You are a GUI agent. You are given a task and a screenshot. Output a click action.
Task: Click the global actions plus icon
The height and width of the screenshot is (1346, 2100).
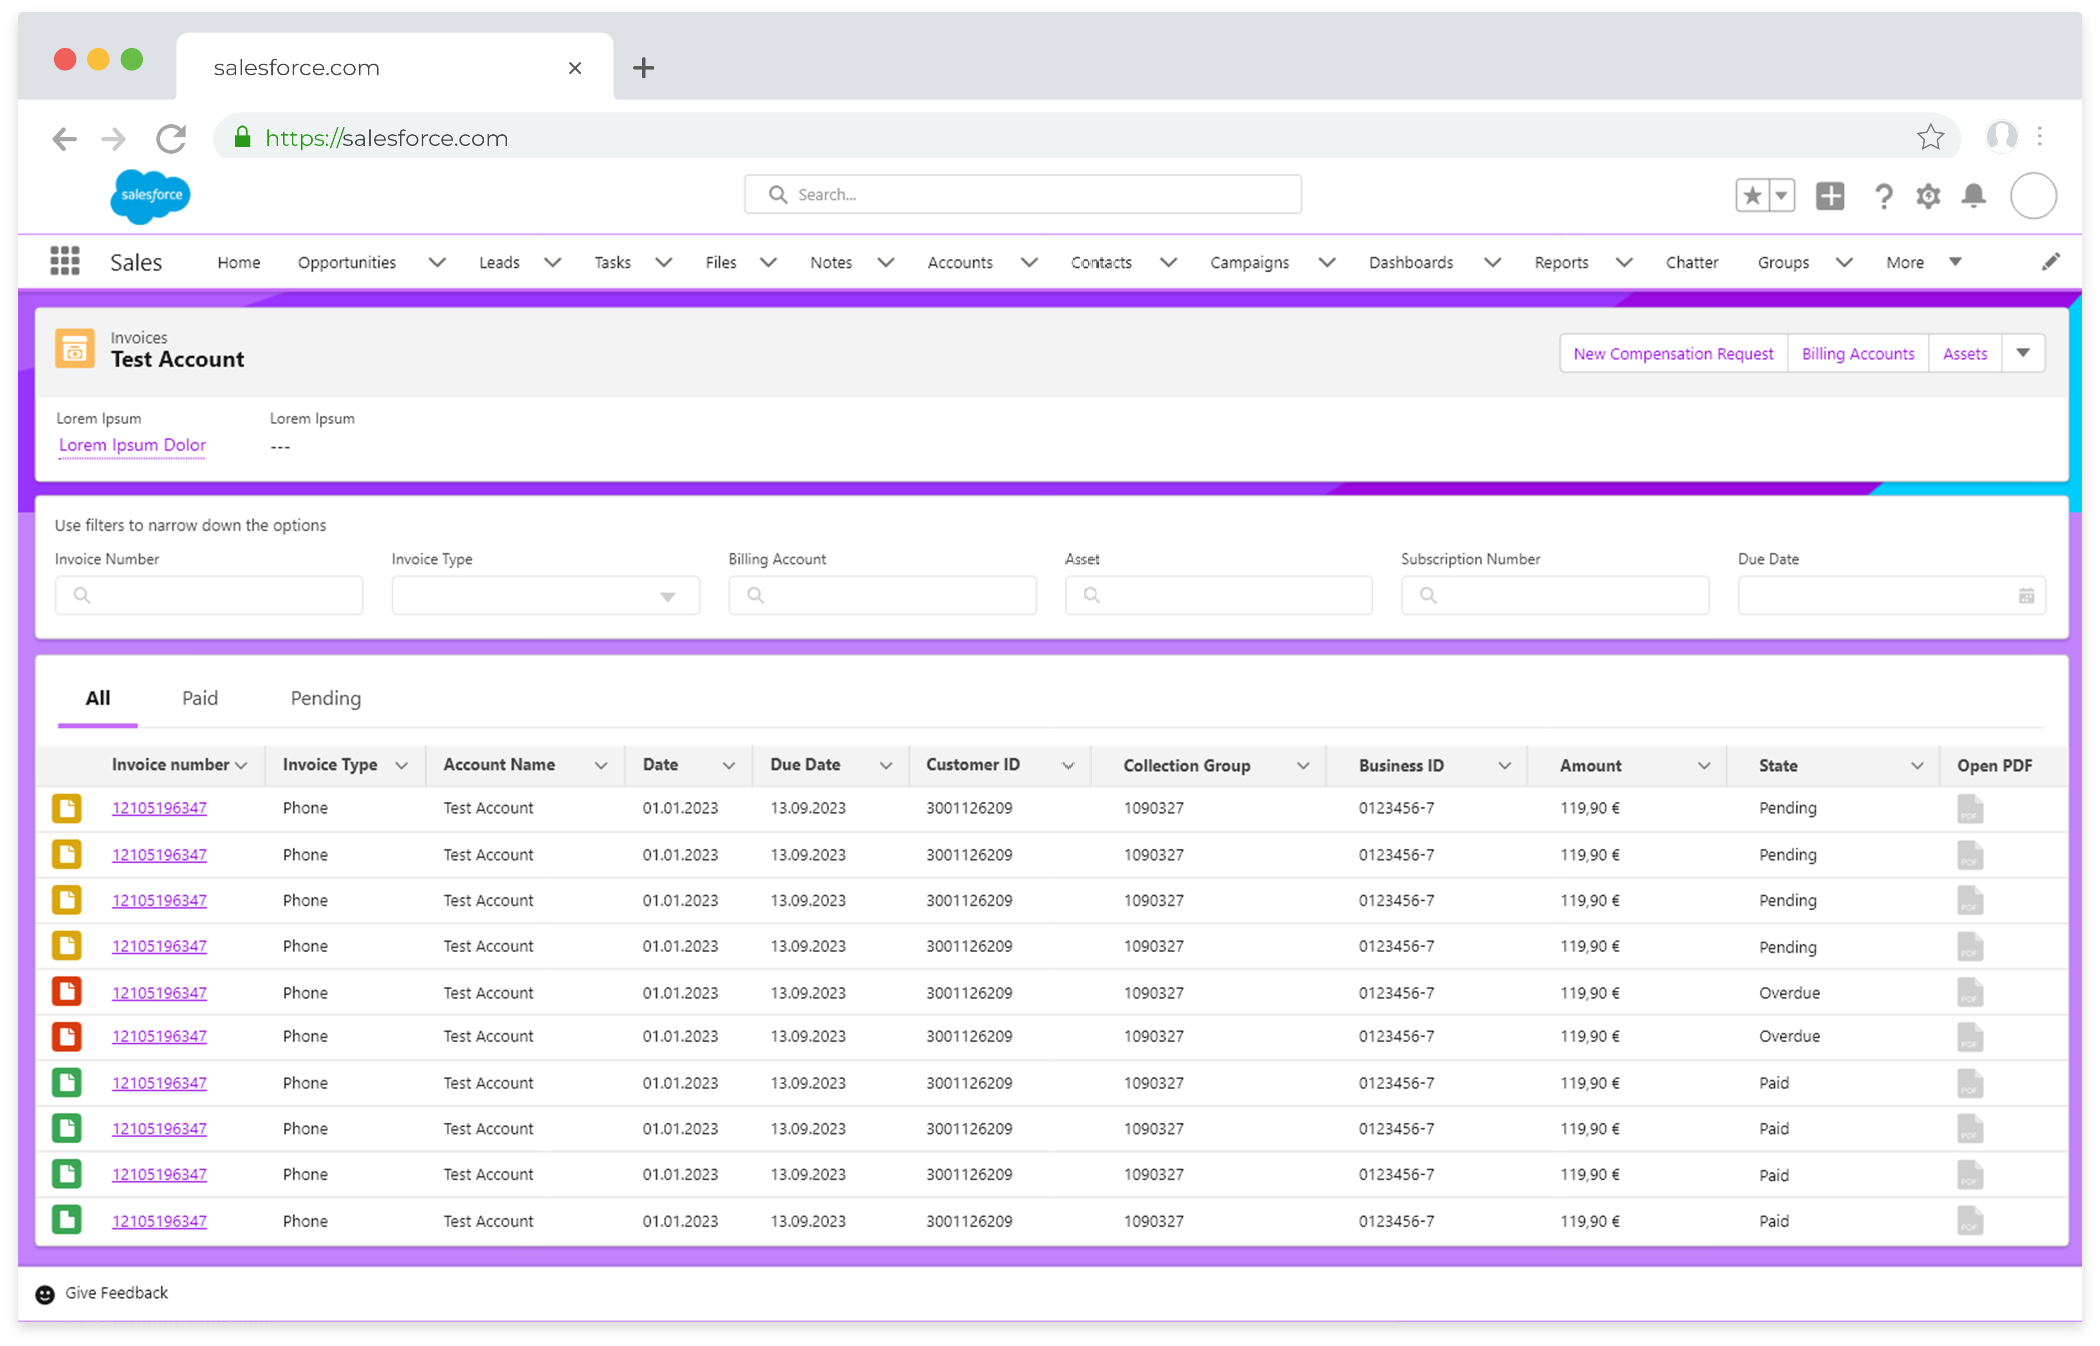[1830, 195]
